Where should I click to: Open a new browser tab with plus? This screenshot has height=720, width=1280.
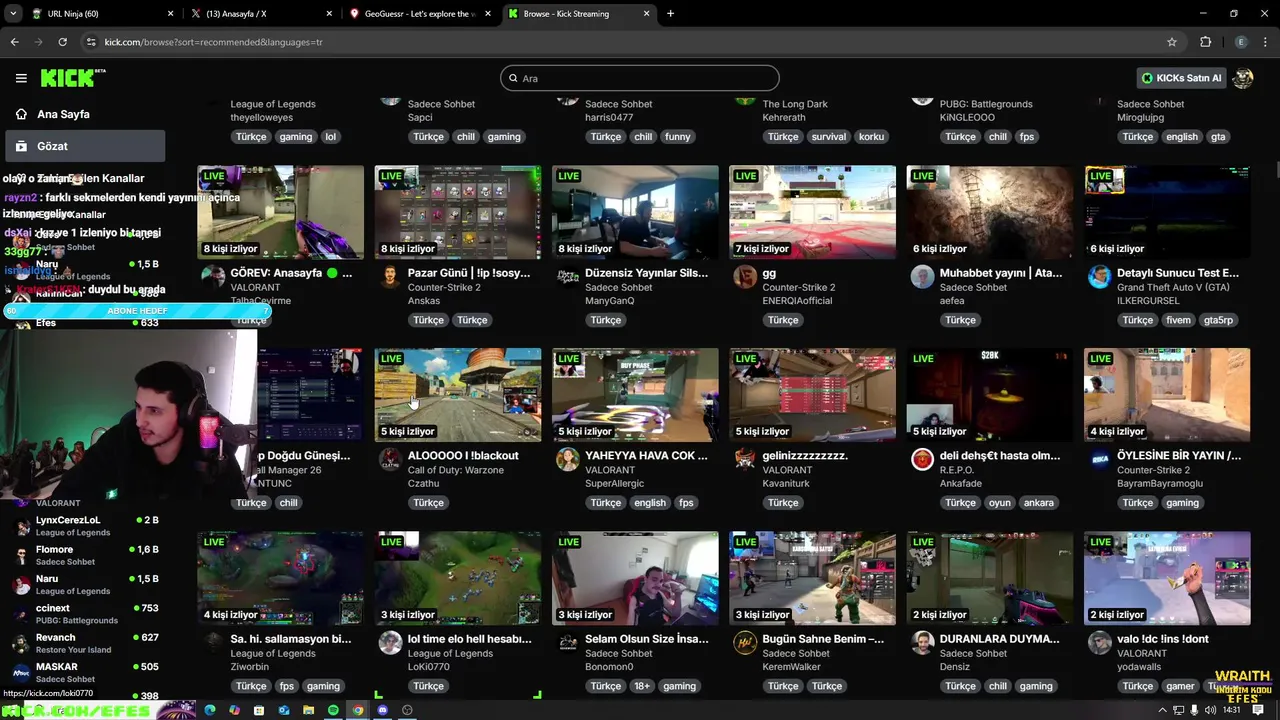[x=670, y=14]
